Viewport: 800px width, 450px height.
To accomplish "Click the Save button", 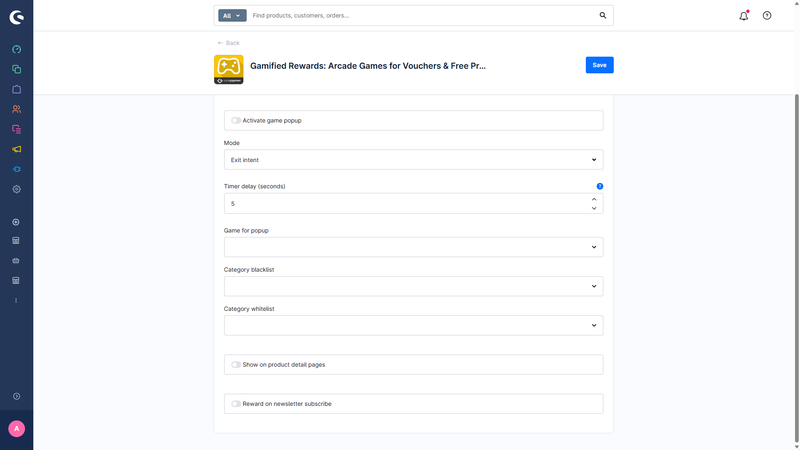I will pyautogui.click(x=599, y=65).
